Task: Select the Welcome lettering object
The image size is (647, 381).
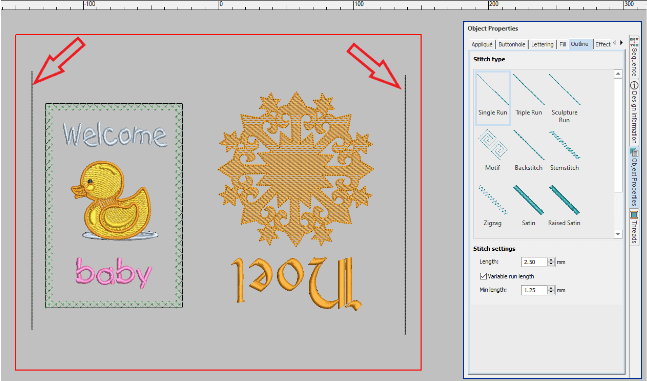Action: pos(115,134)
